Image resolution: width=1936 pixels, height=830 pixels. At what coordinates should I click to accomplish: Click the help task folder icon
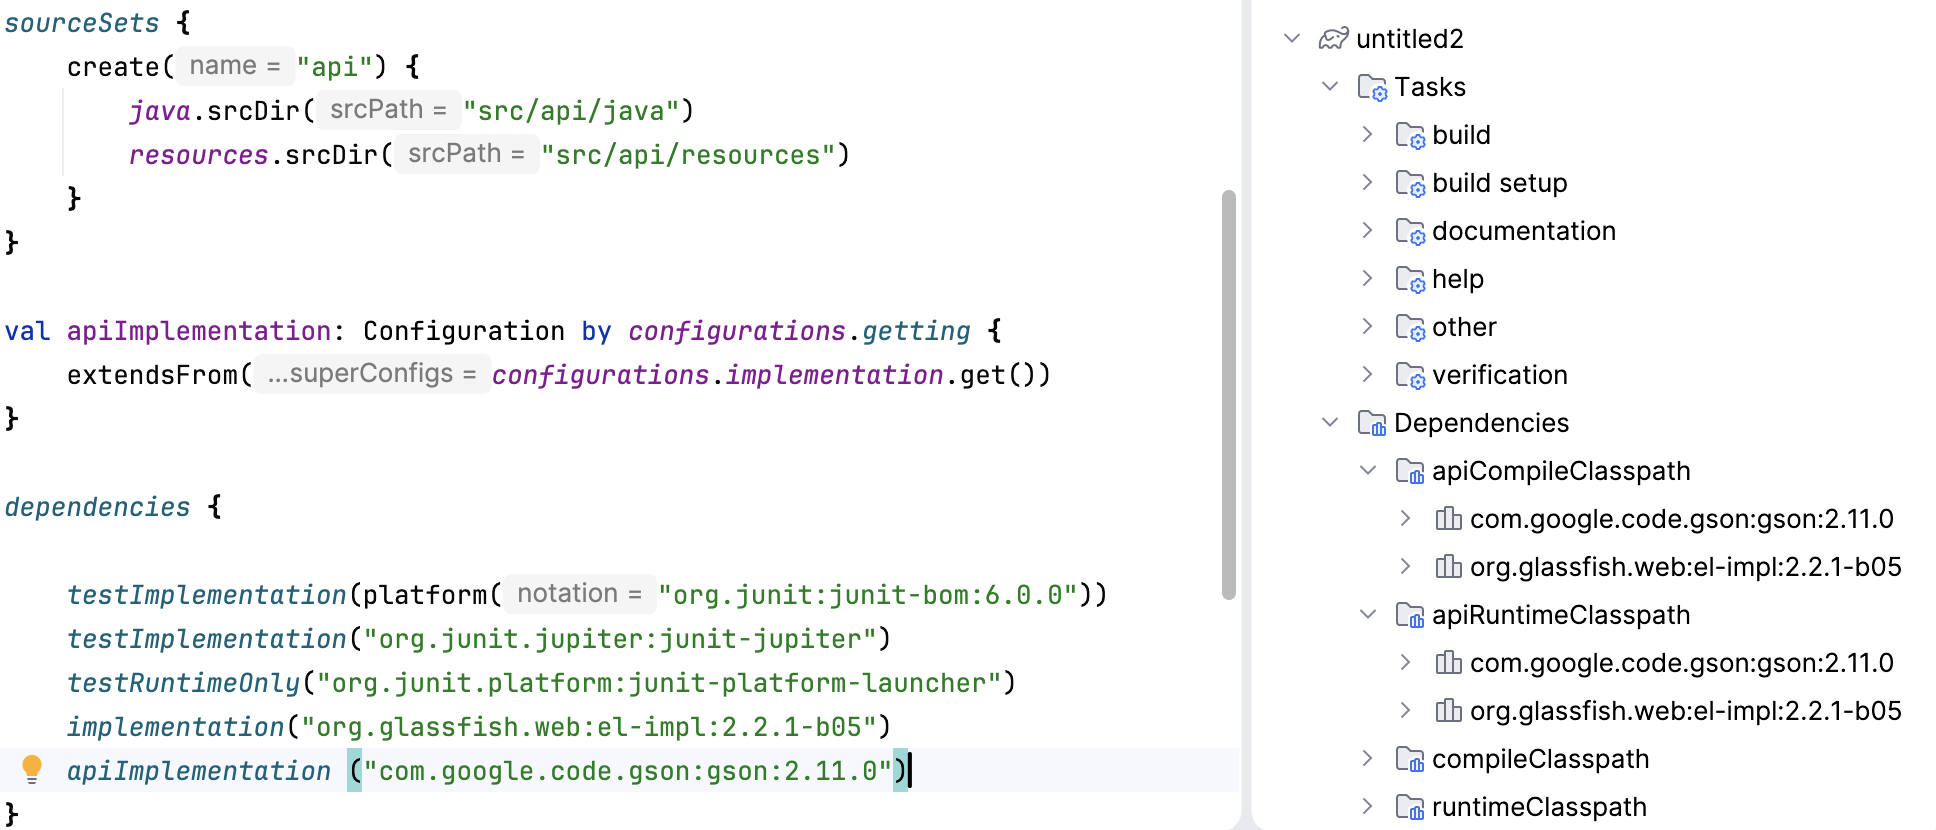pyautogui.click(x=1410, y=279)
